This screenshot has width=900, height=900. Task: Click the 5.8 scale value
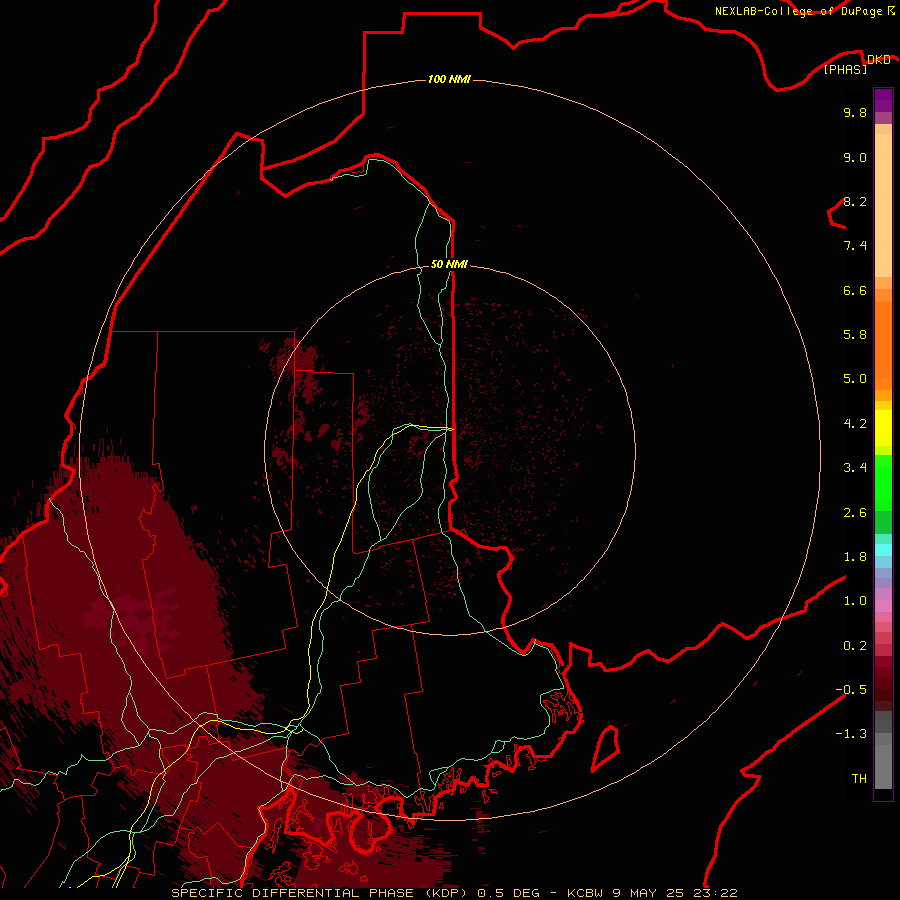[855, 334]
